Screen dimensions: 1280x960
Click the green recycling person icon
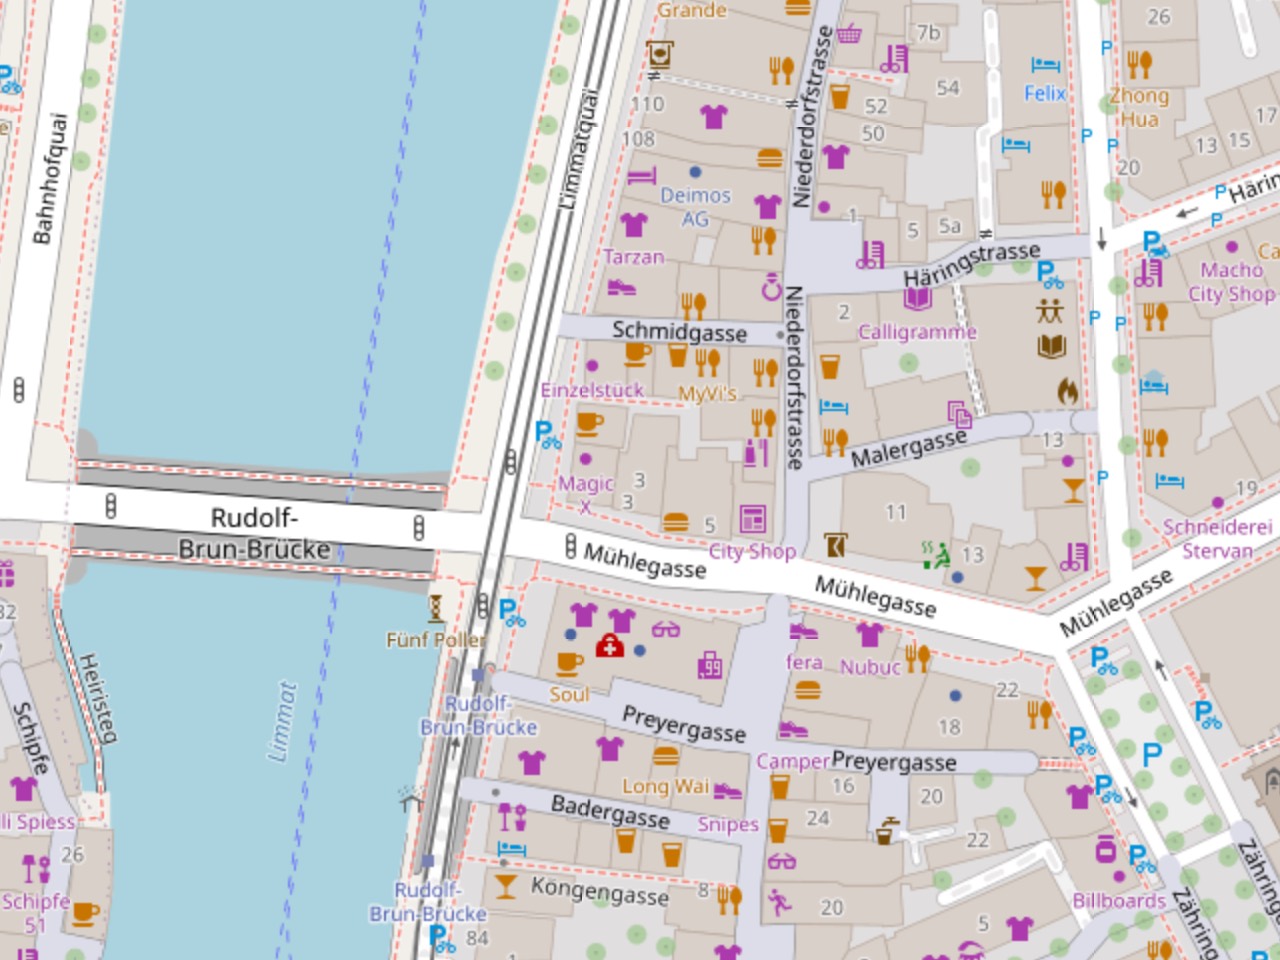coord(935,555)
